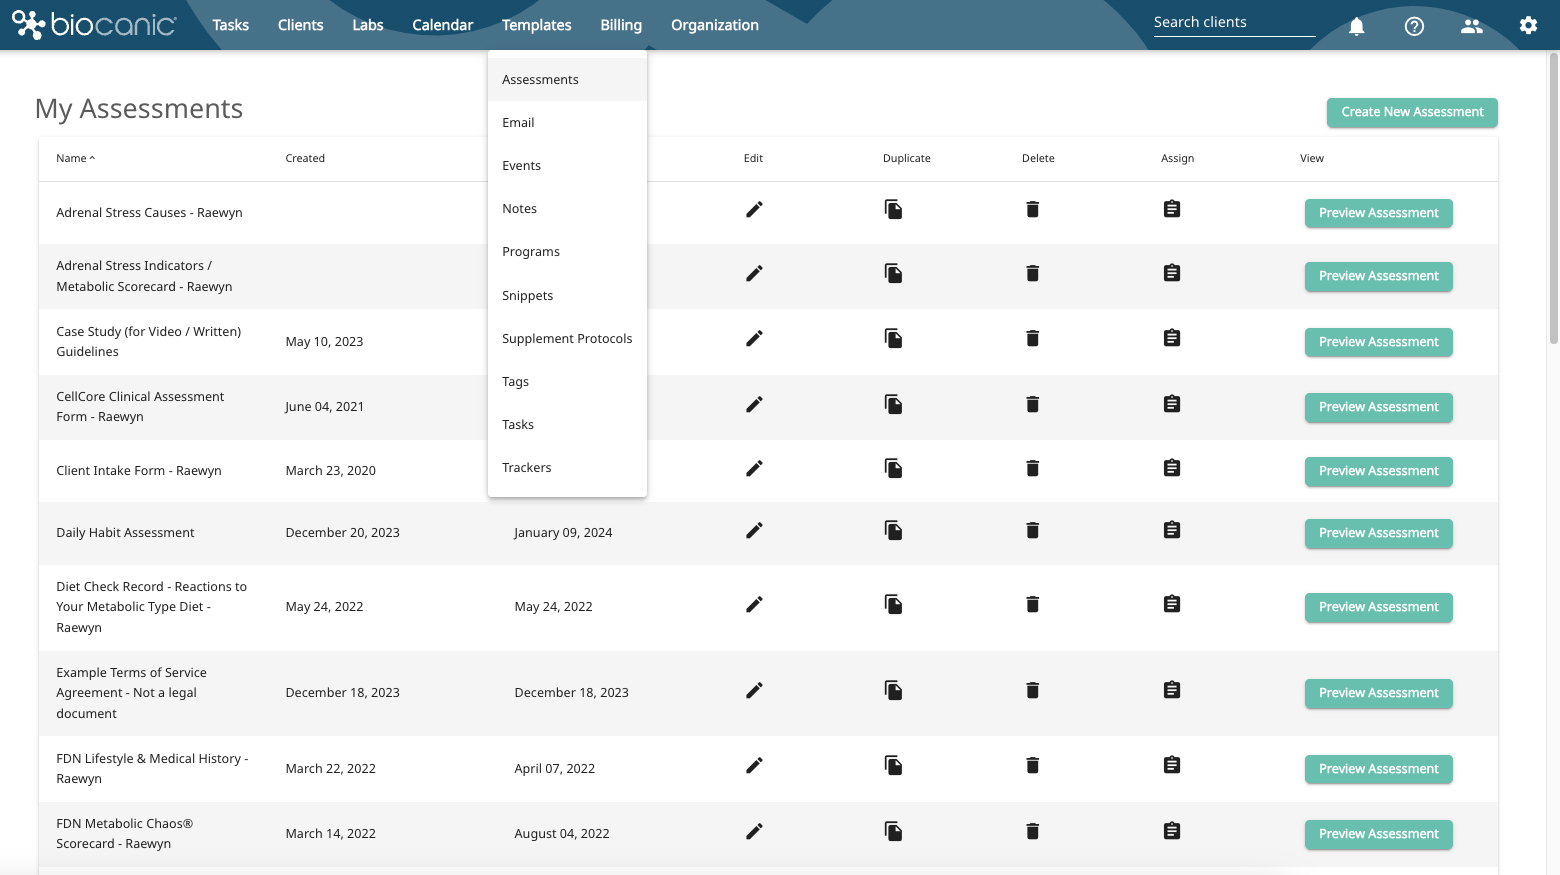
Task: Duplicate the Daily Habit Assessment
Action: [893, 530]
